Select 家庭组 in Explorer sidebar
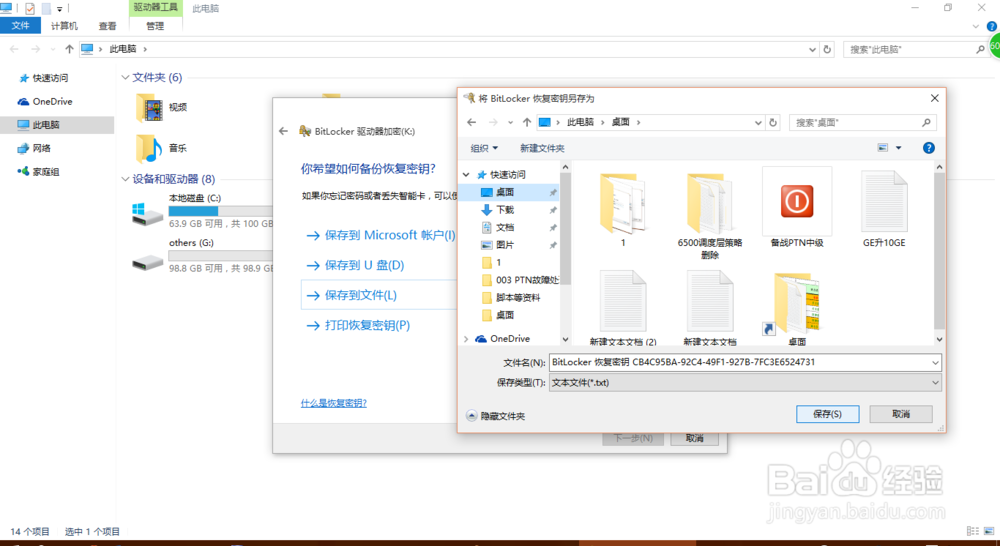Image resolution: width=1000 pixels, height=546 pixels. point(38,172)
